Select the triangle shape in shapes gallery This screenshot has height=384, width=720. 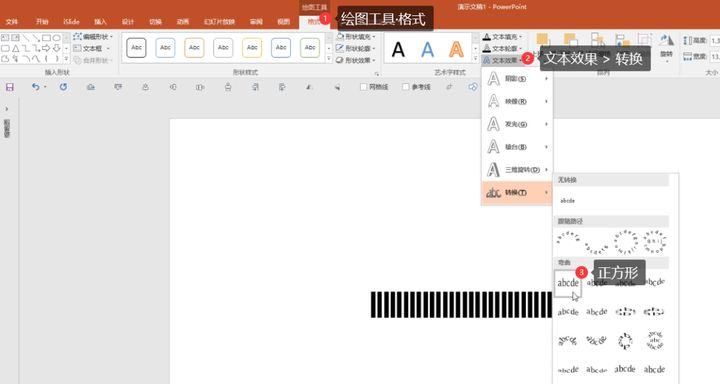[16, 48]
